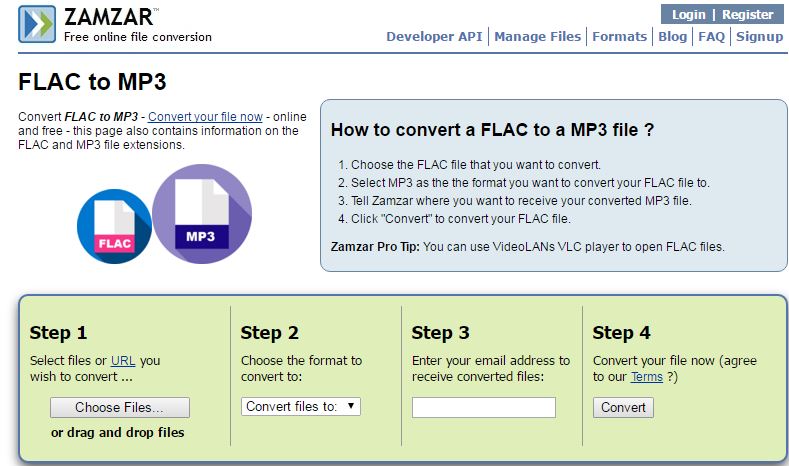Open the Terms link in Step 4

[646, 377]
